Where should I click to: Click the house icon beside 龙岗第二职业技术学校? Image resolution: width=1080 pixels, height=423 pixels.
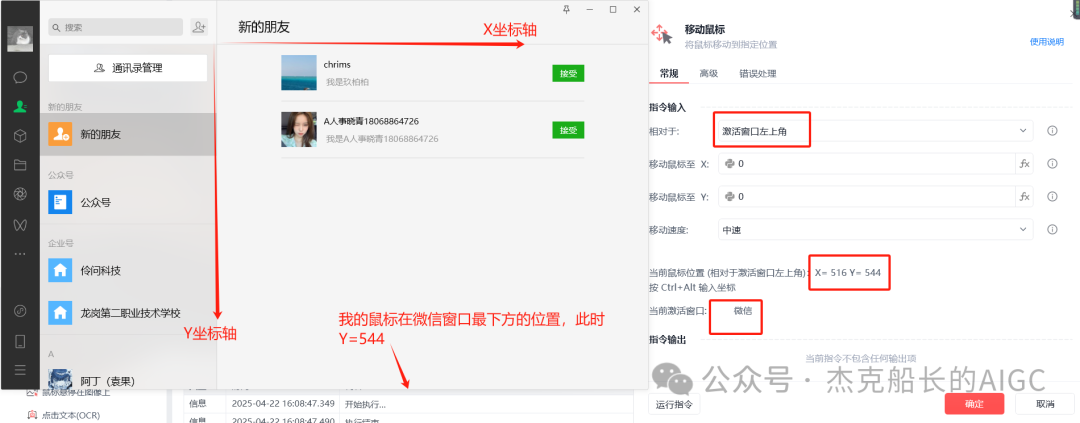(61, 313)
